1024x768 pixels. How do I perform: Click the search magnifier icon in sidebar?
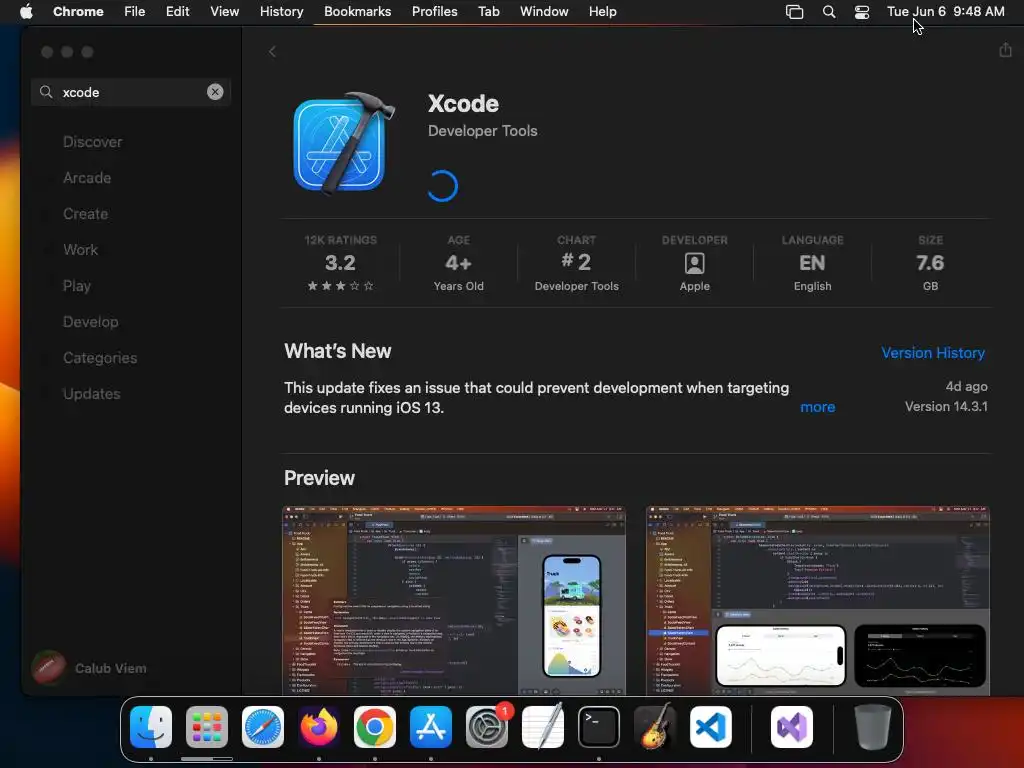(x=46, y=92)
